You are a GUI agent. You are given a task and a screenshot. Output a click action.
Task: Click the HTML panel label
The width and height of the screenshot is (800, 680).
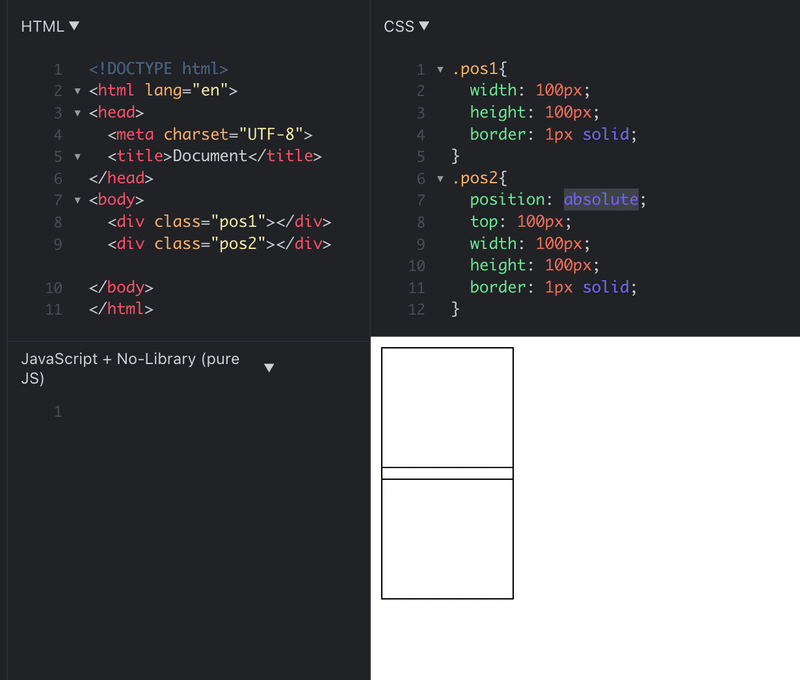(42, 26)
